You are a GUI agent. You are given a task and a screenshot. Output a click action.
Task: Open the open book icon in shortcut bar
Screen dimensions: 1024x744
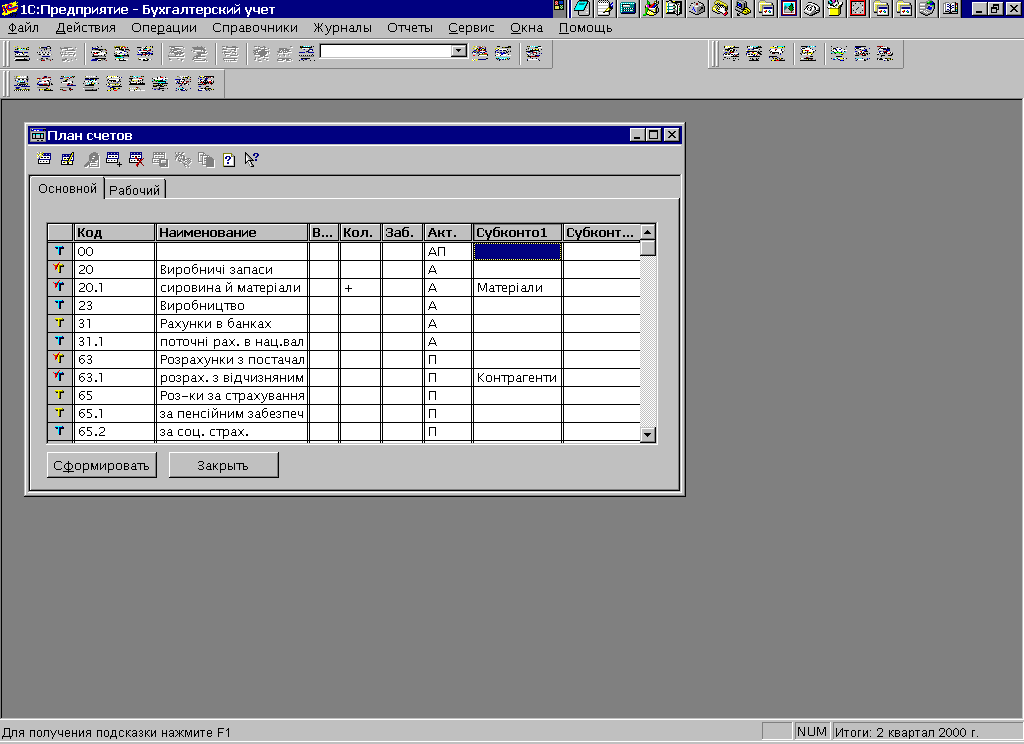click(951, 8)
